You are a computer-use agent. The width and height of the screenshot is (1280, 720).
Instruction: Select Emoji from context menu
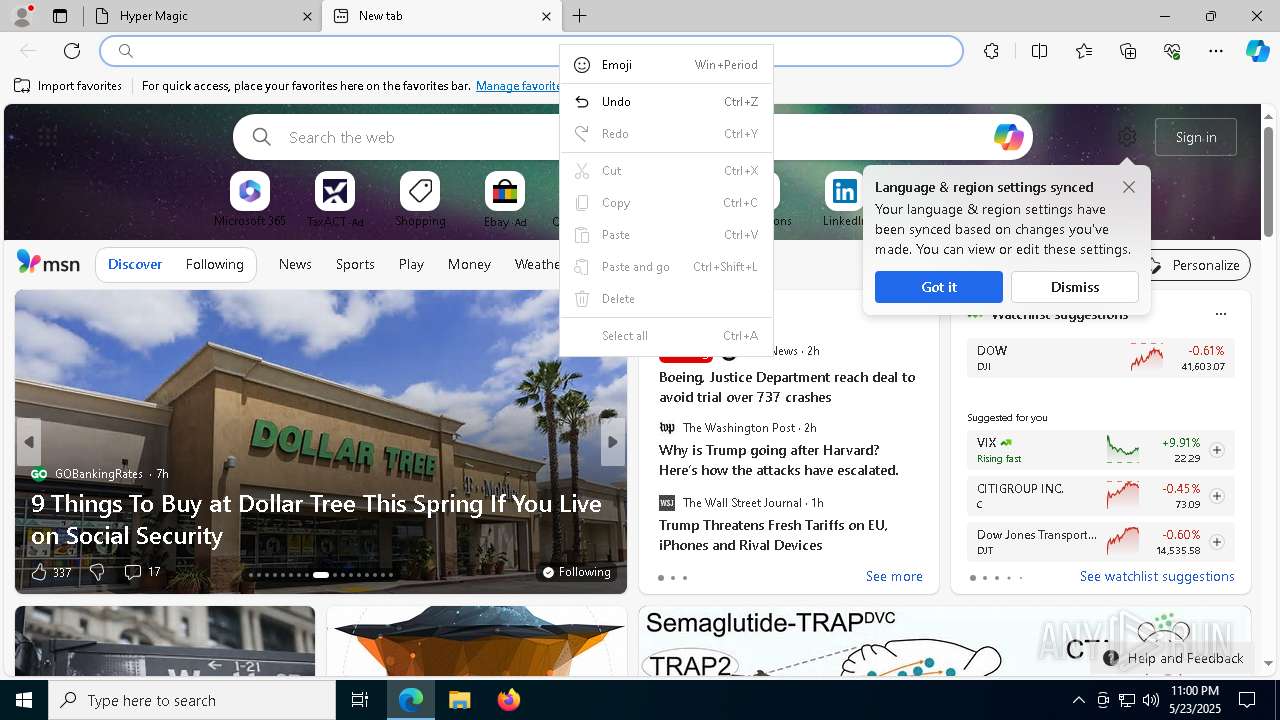coord(666,65)
